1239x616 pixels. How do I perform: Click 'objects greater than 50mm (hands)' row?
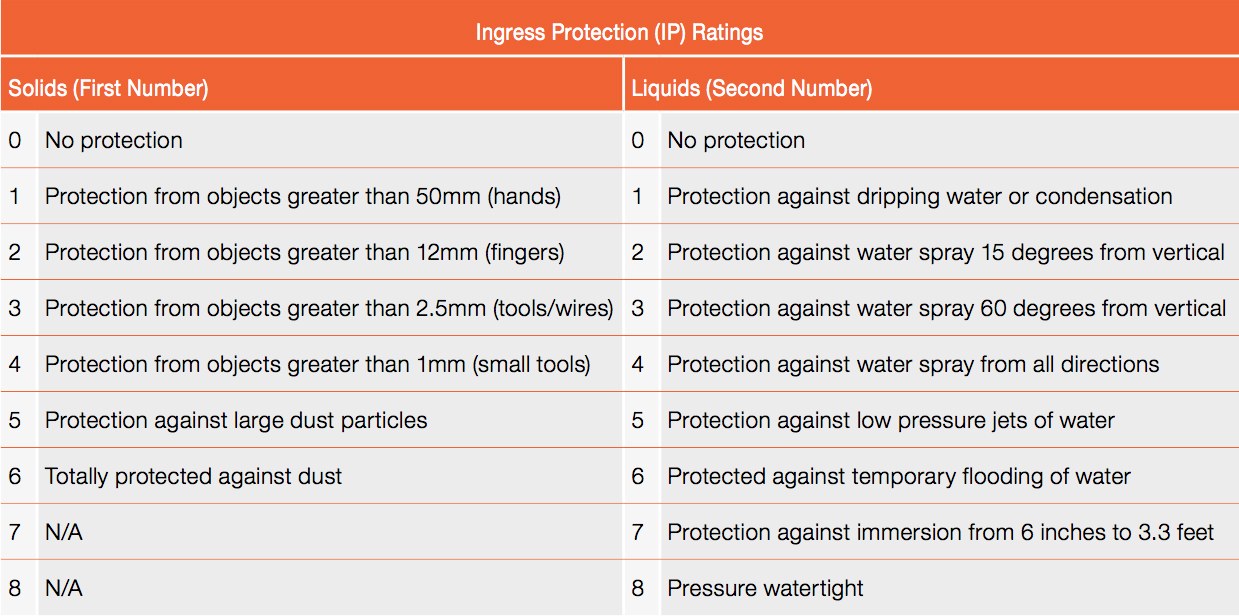(302, 196)
